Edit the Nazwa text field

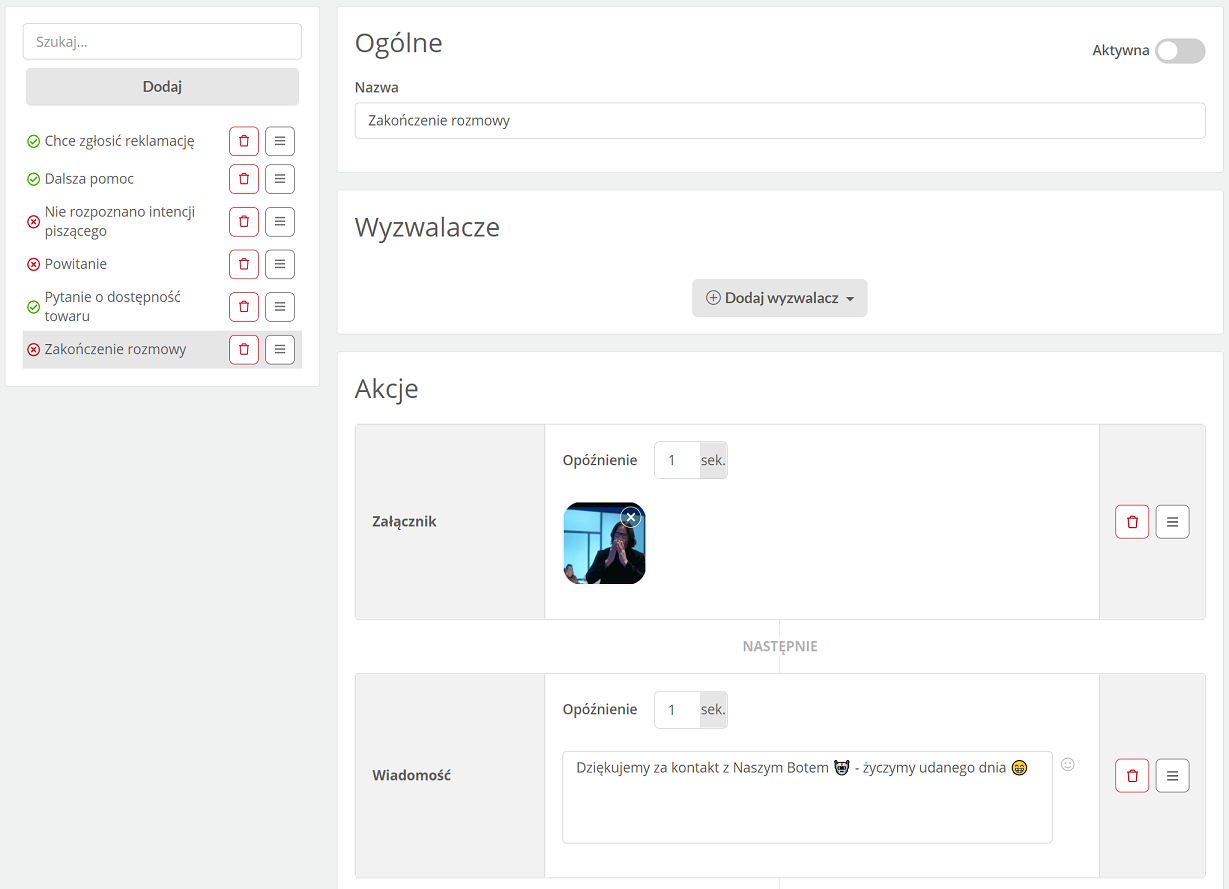coord(780,121)
